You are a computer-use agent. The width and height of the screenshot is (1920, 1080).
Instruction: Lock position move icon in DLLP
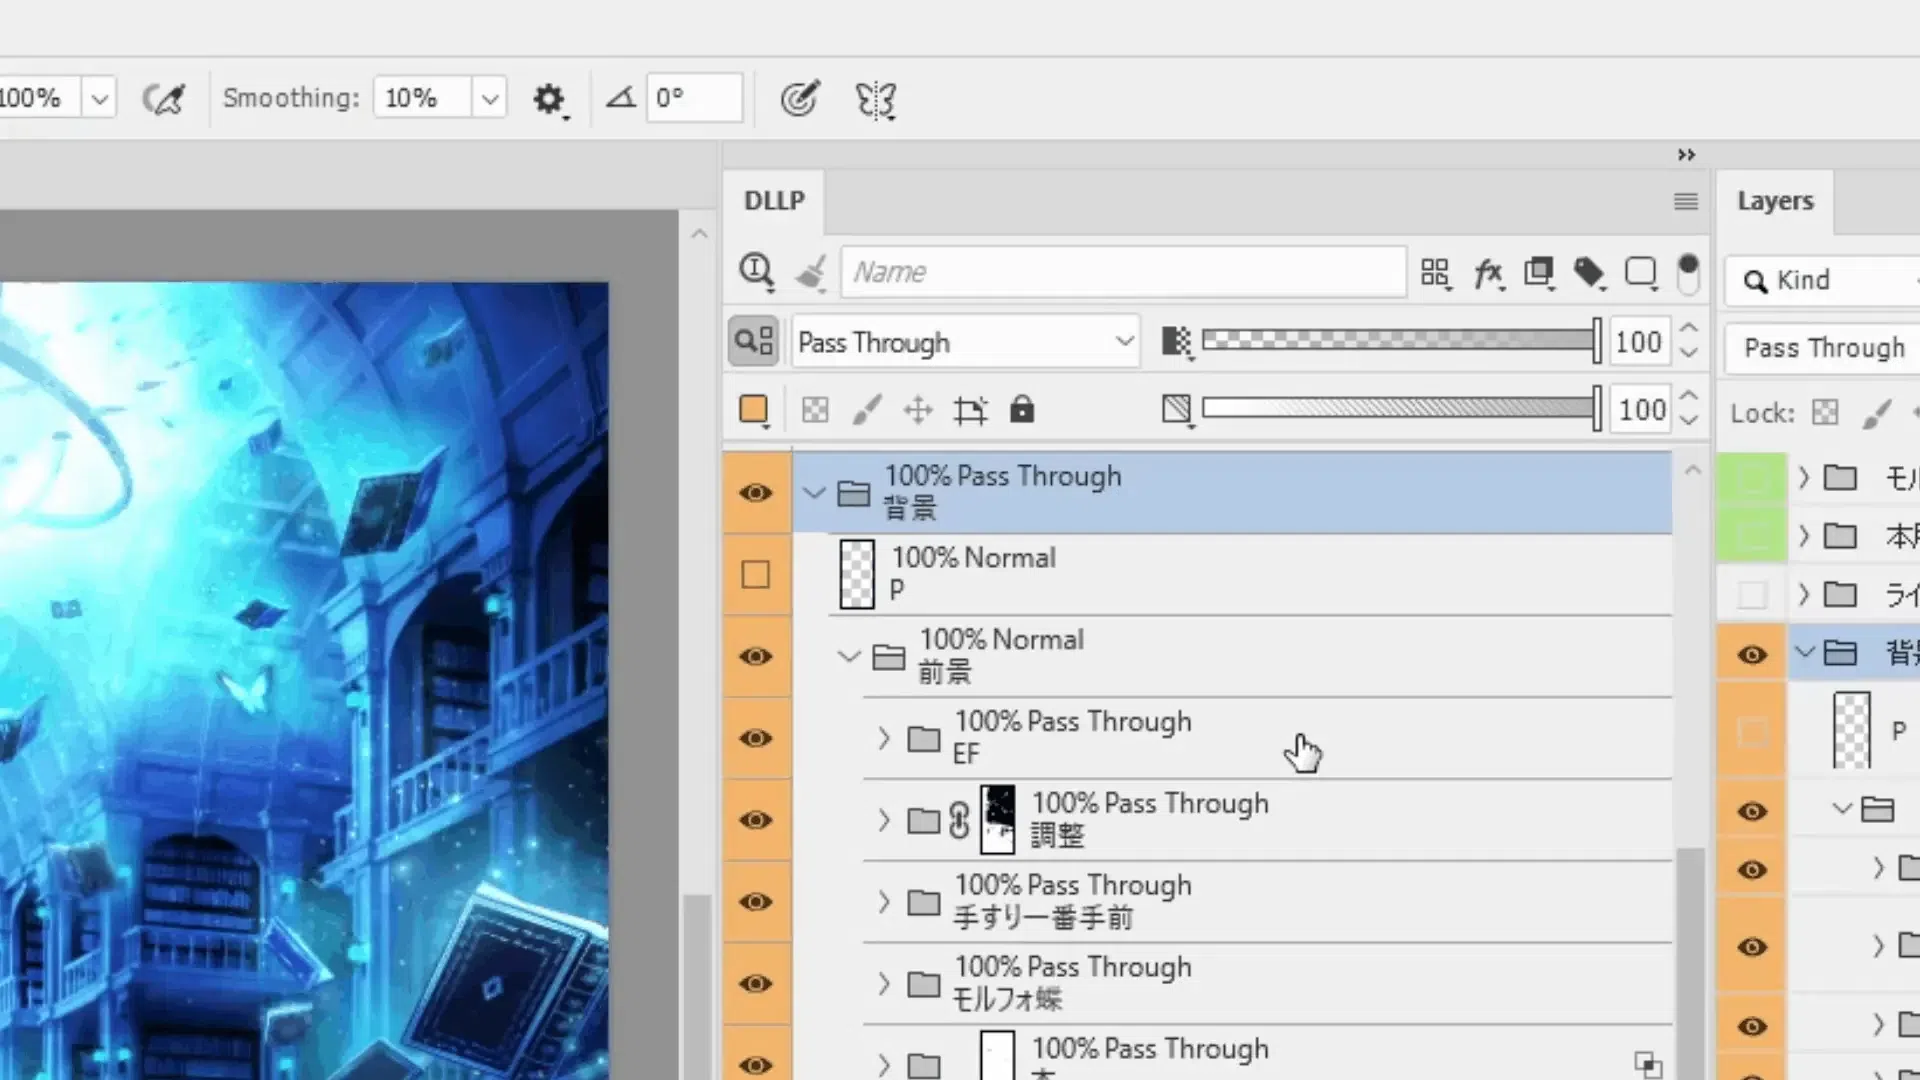(x=918, y=410)
